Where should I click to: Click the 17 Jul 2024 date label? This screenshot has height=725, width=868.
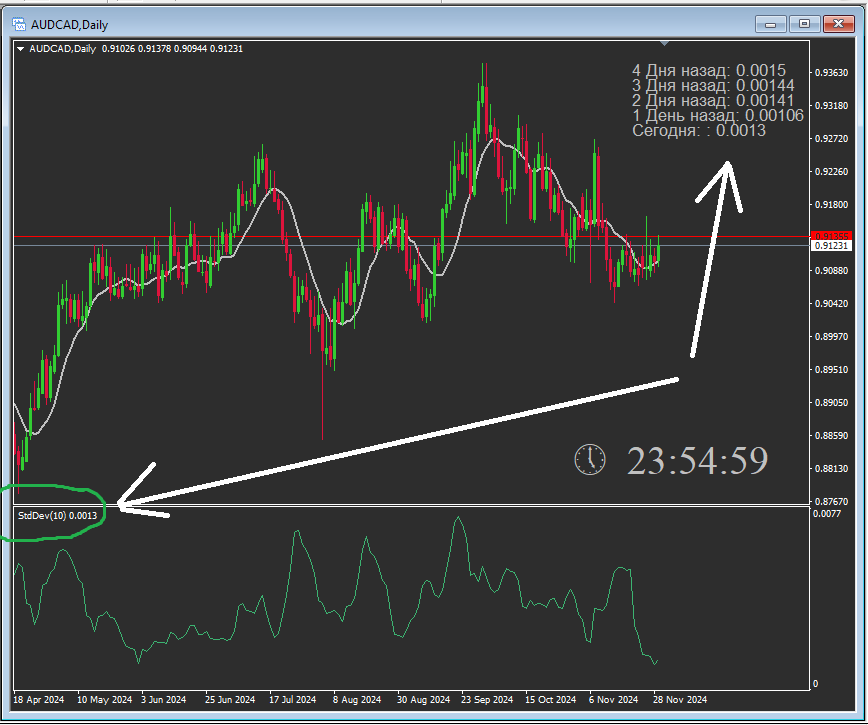[292, 700]
